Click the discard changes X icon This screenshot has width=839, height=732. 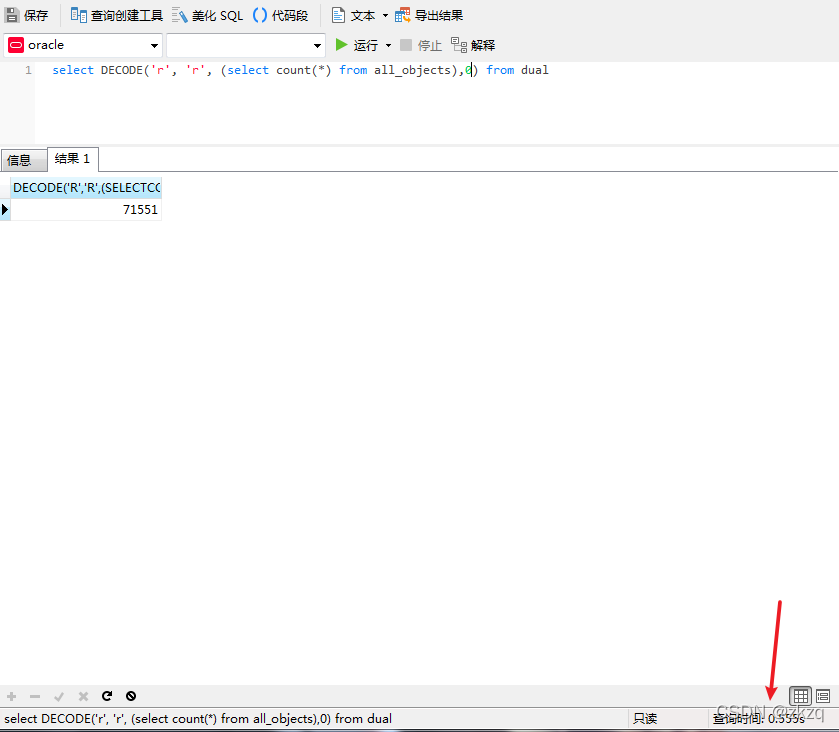pos(83,696)
